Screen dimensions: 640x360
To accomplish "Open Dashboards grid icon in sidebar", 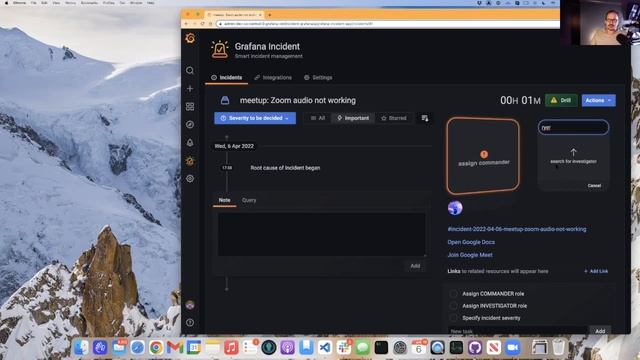I will (190, 107).
